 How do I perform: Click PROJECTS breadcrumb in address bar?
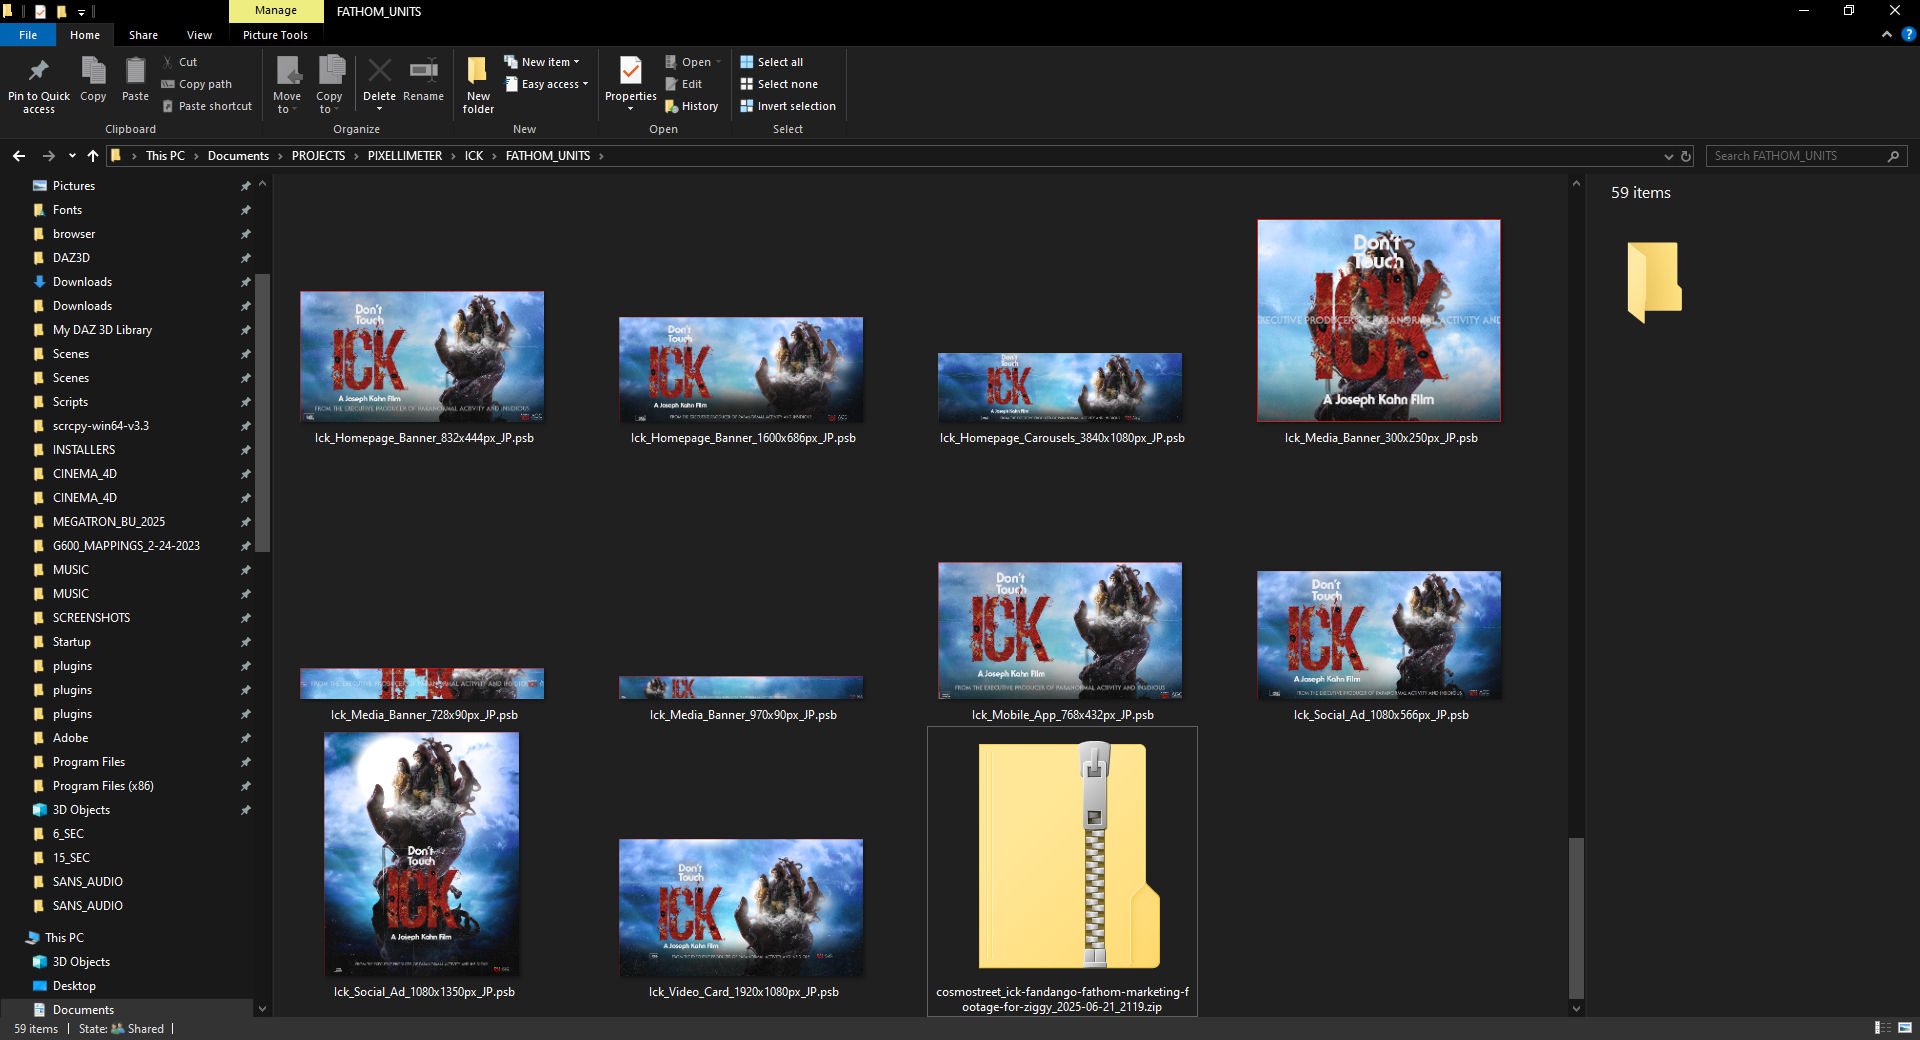point(318,156)
